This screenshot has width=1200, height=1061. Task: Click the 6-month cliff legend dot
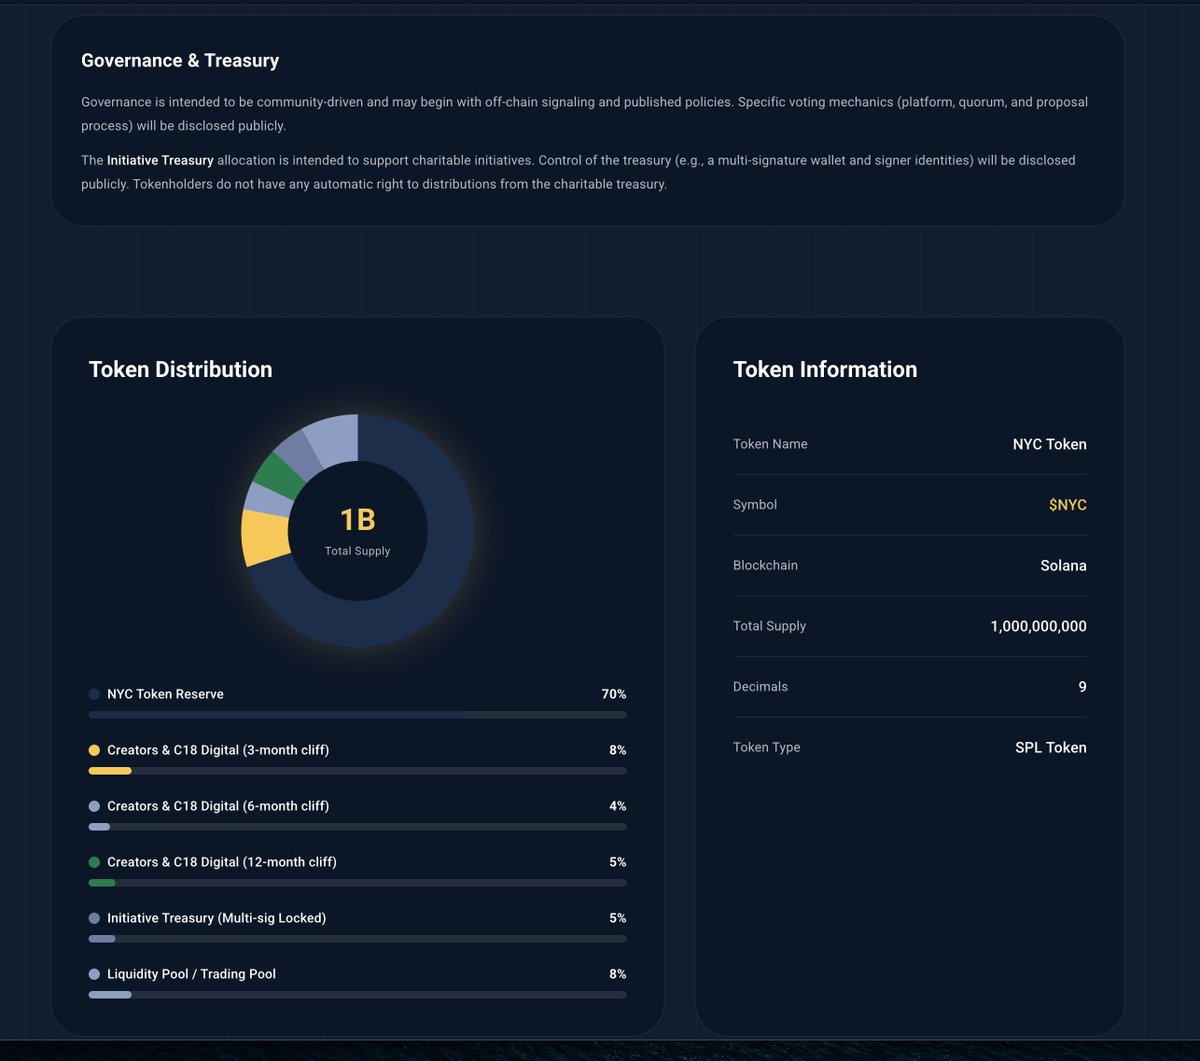(x=94, y=806)
